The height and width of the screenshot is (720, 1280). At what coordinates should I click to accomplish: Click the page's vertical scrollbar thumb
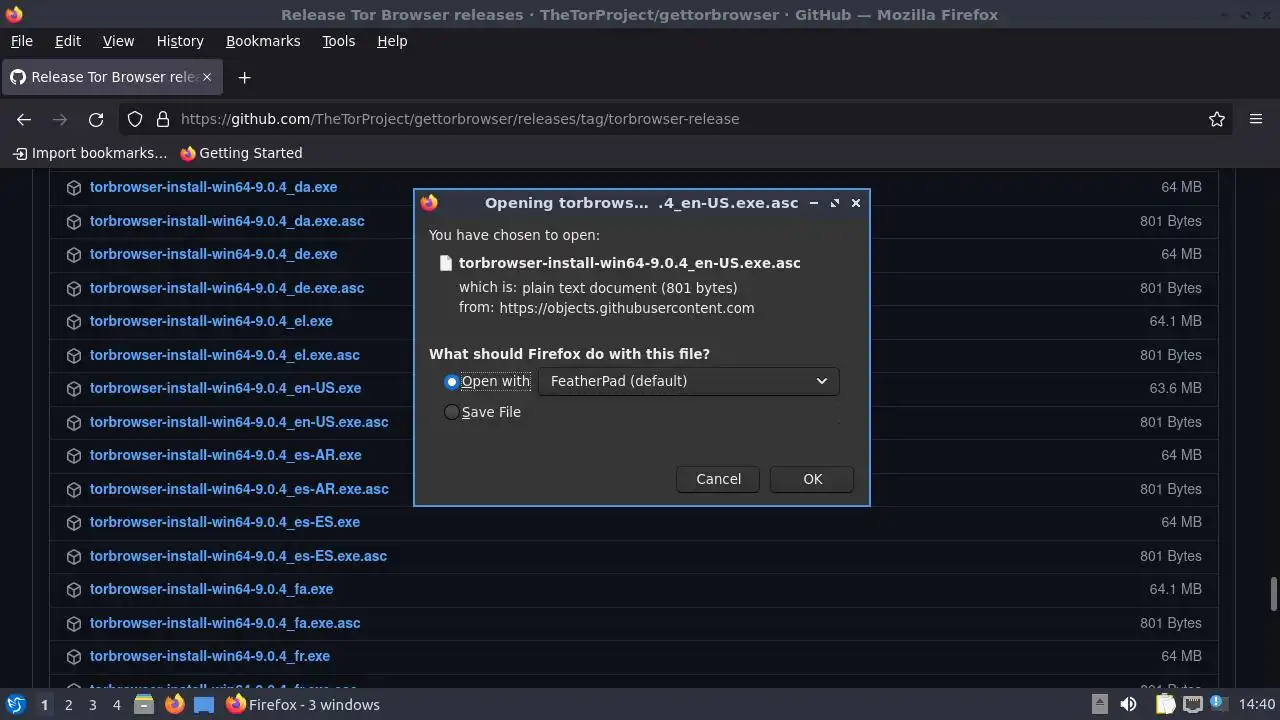tap(1273, 593)
